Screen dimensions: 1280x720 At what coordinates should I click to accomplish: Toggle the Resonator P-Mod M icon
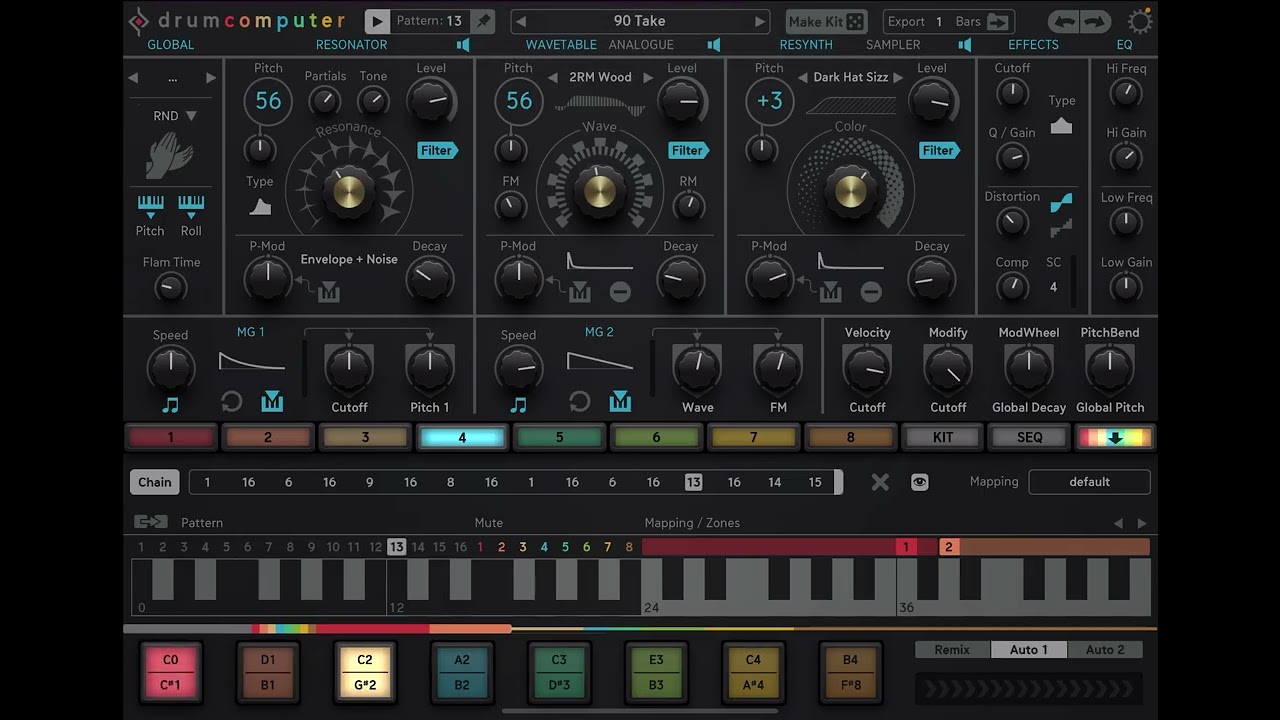tap(329, 292)
